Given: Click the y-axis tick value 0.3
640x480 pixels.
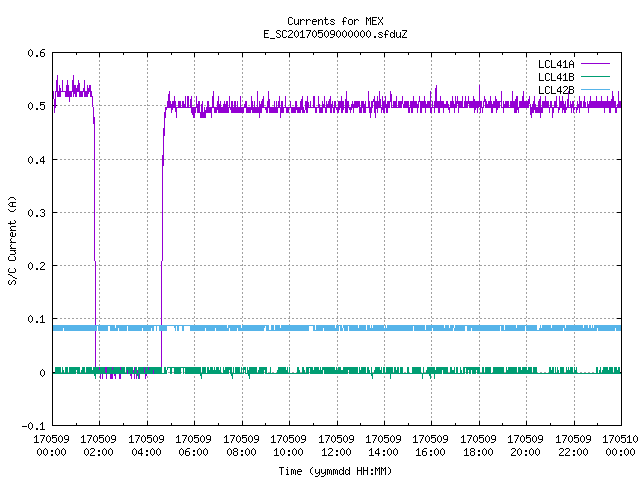Looking at the screenshot, I should click(x=36, y=213).
